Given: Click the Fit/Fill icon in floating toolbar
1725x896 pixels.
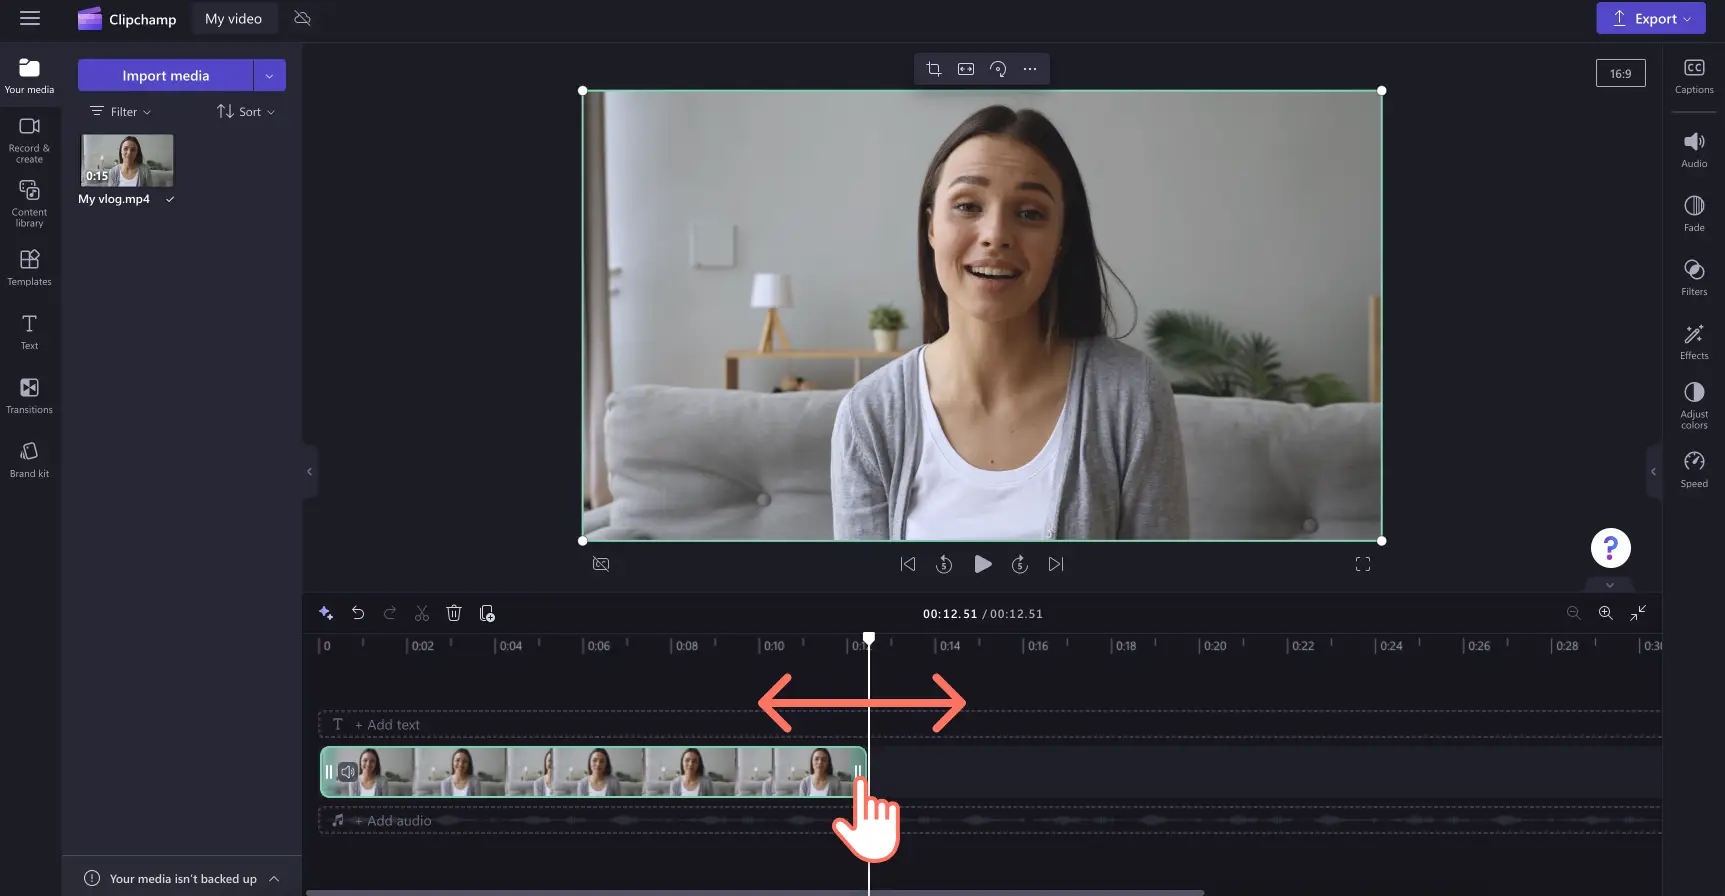Looking at the screenshot, I should (966, 69).
